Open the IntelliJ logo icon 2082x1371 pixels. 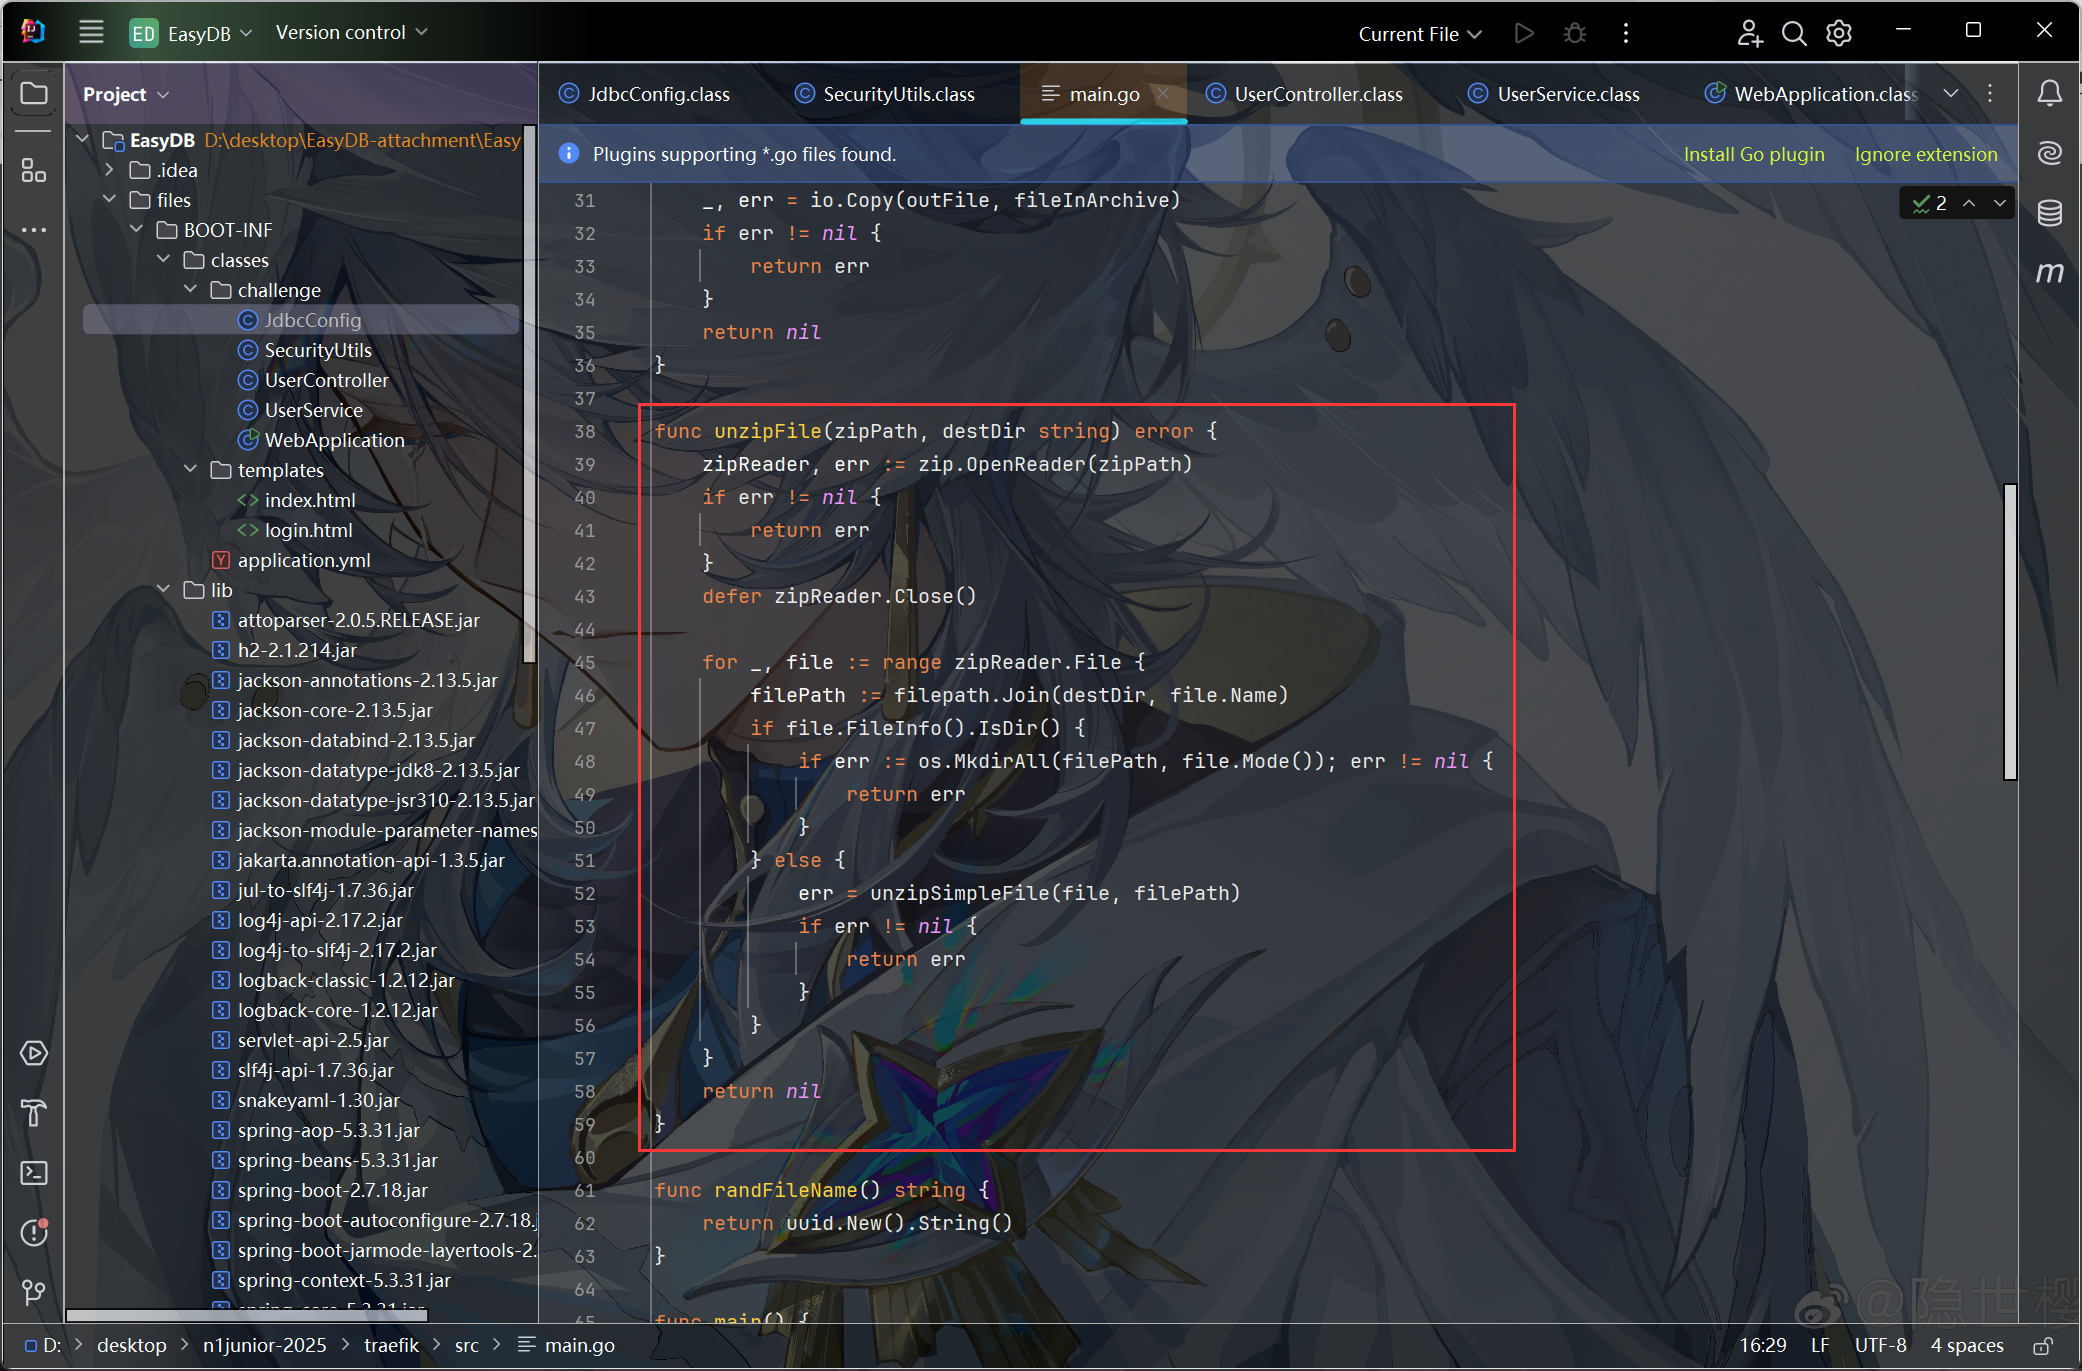point(33,32)
